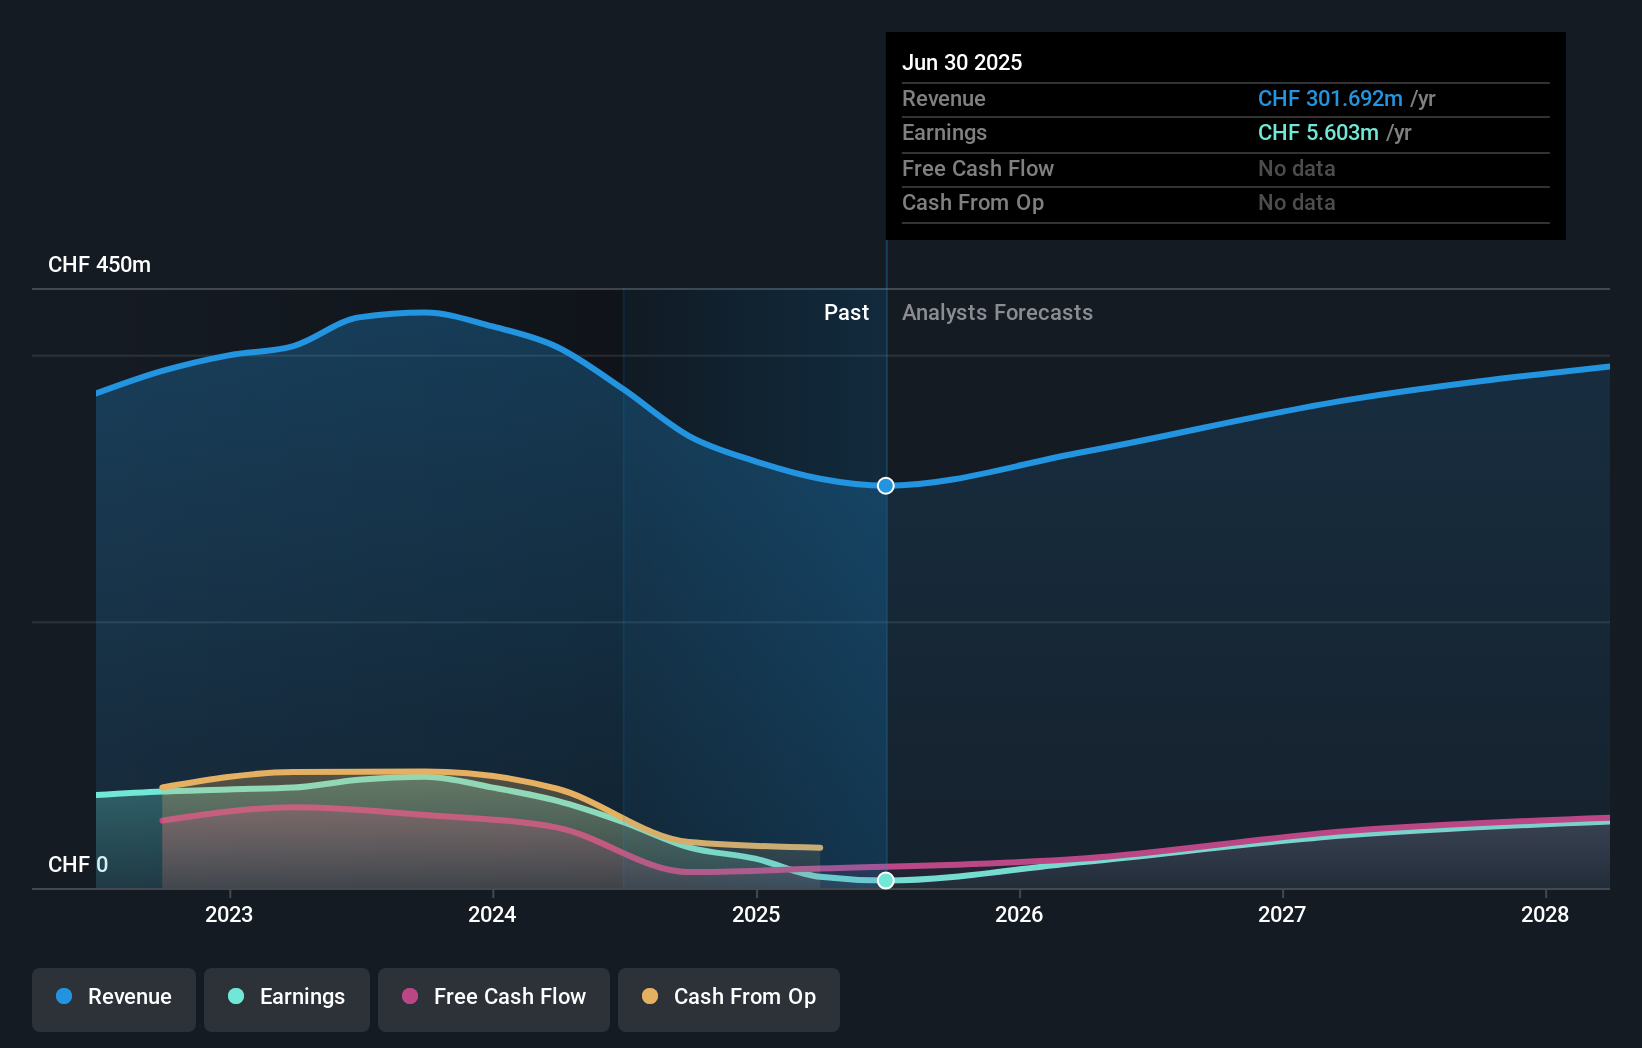Click the CHF 301.692m revenue value
This screenshot has width=1642, height=1048.
coord(1330,99)
